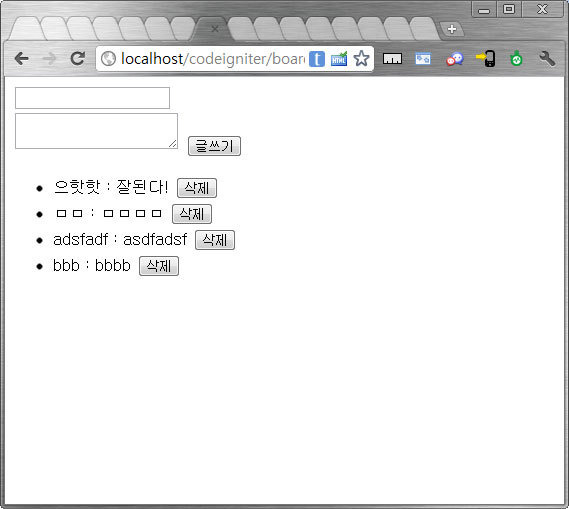Image resolution: width=569 pixels, height=509 pixels.
Task: Reload the page with the refresh icon
Action: 77,58
